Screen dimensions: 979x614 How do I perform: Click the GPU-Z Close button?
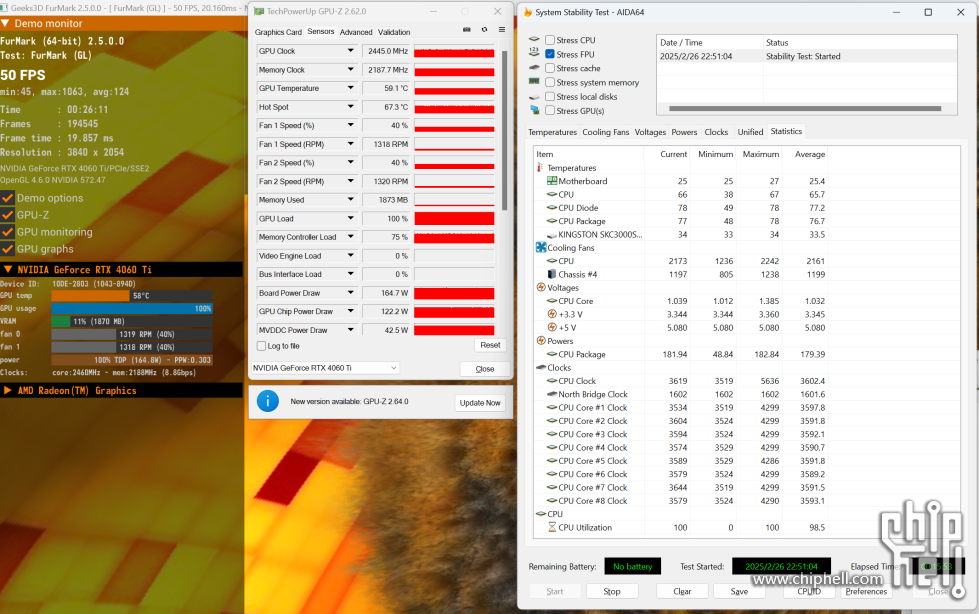[x=485, y=369]
